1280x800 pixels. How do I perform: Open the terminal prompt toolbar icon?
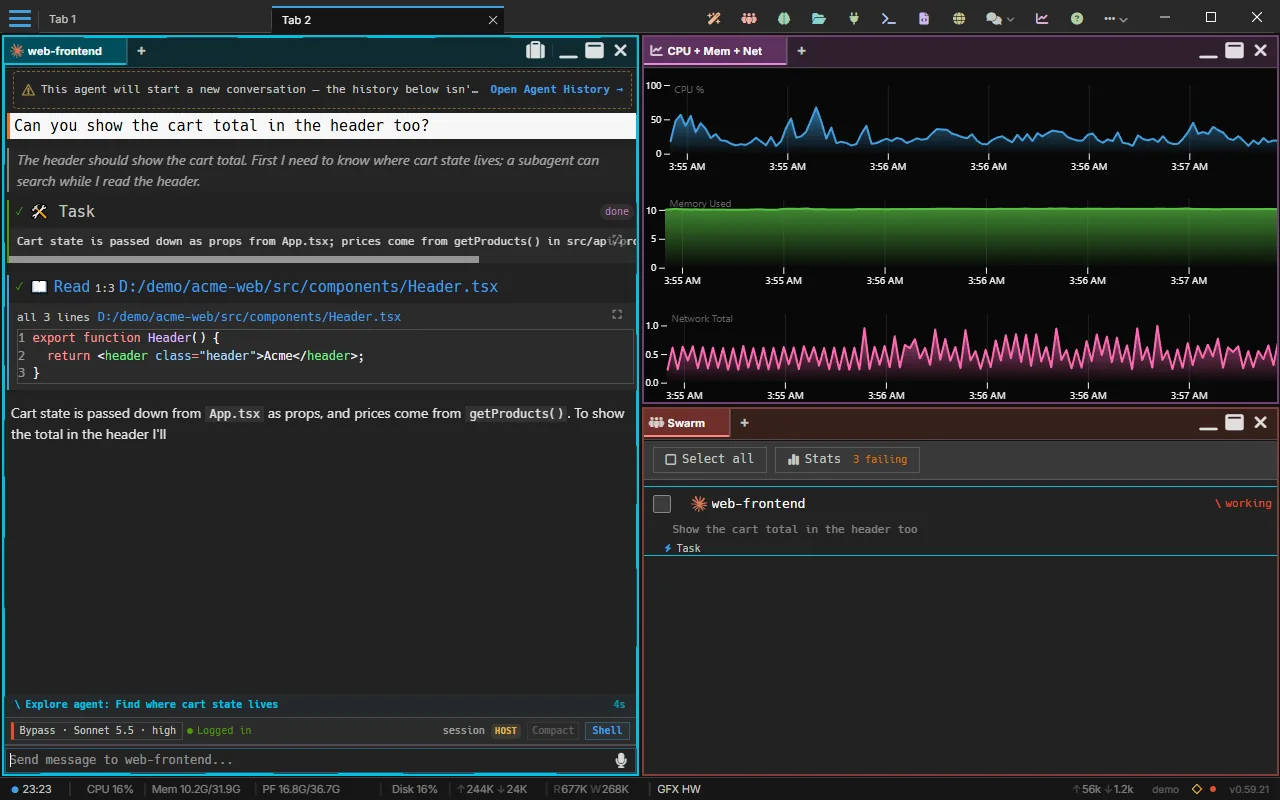tap(888, 18)
